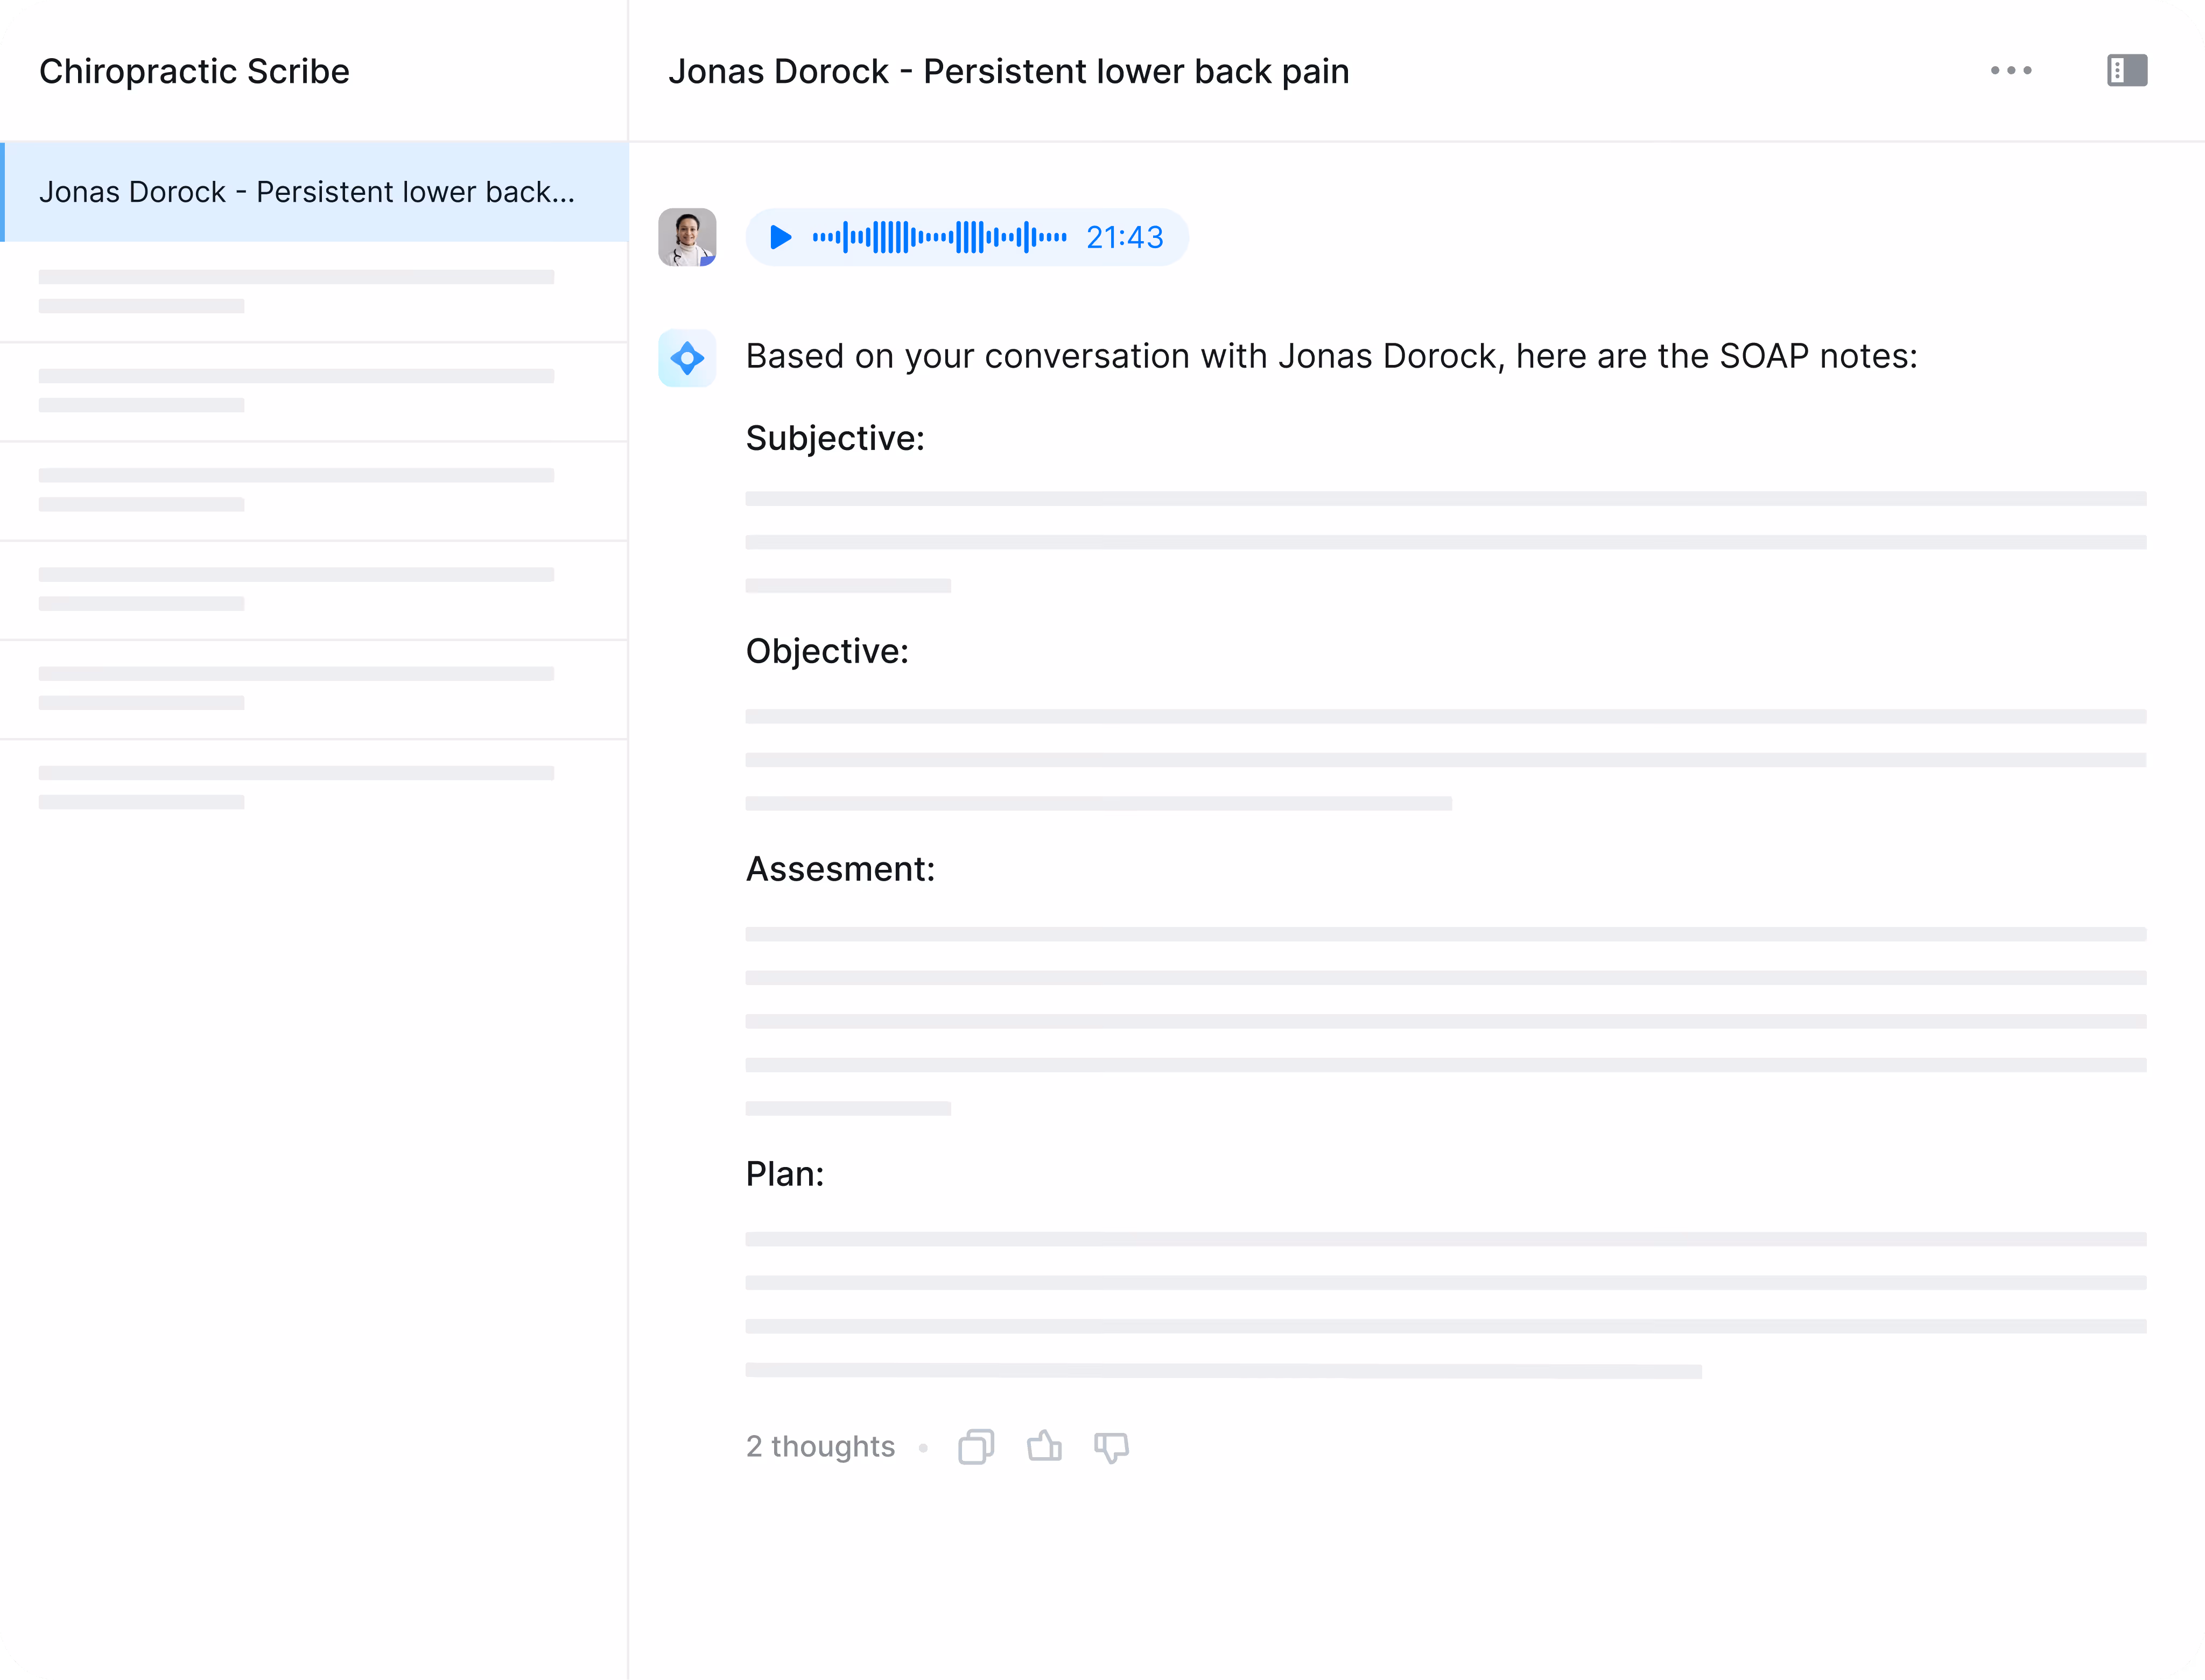2205x1680 pixels.
Task: Click the Plan section heading
Action: coord(785,1174)
